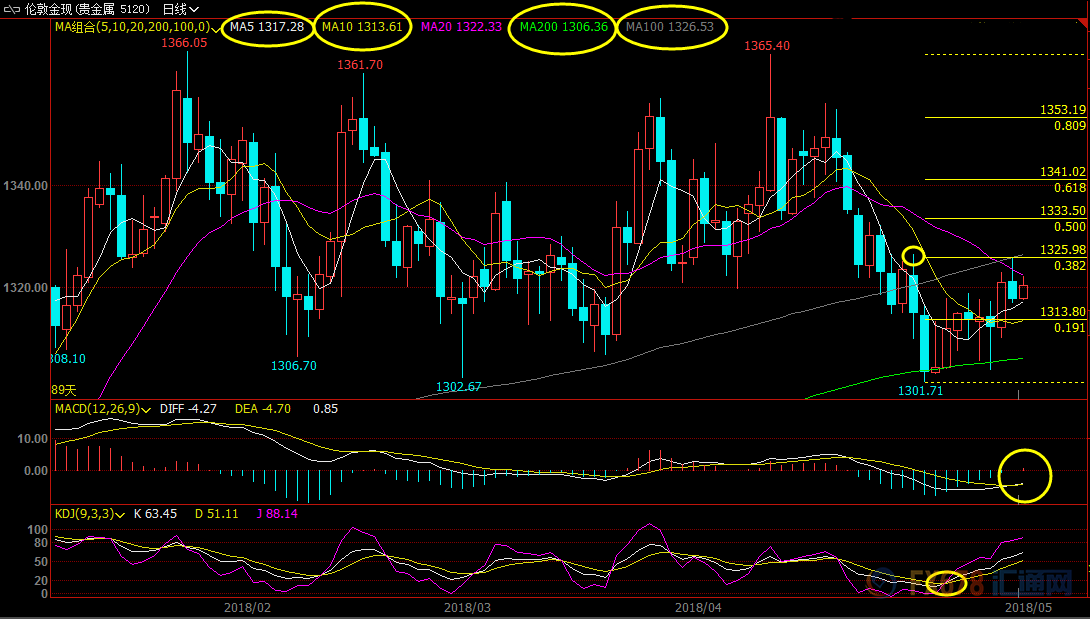Click the 1365.40 high price label
1090x619 pixels.
[767, 46]
